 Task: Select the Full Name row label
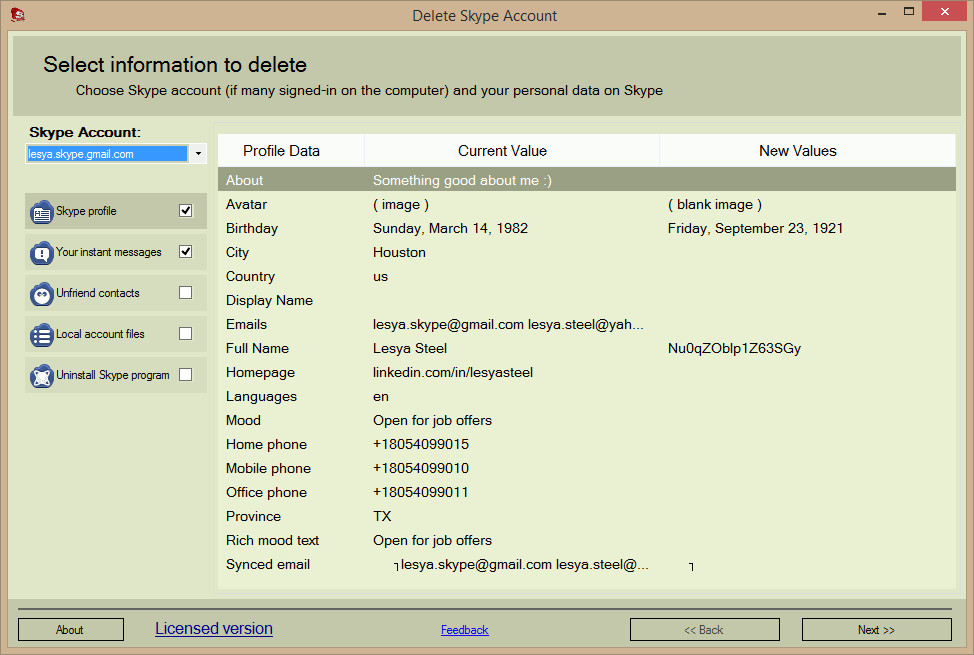click(257, 349)
